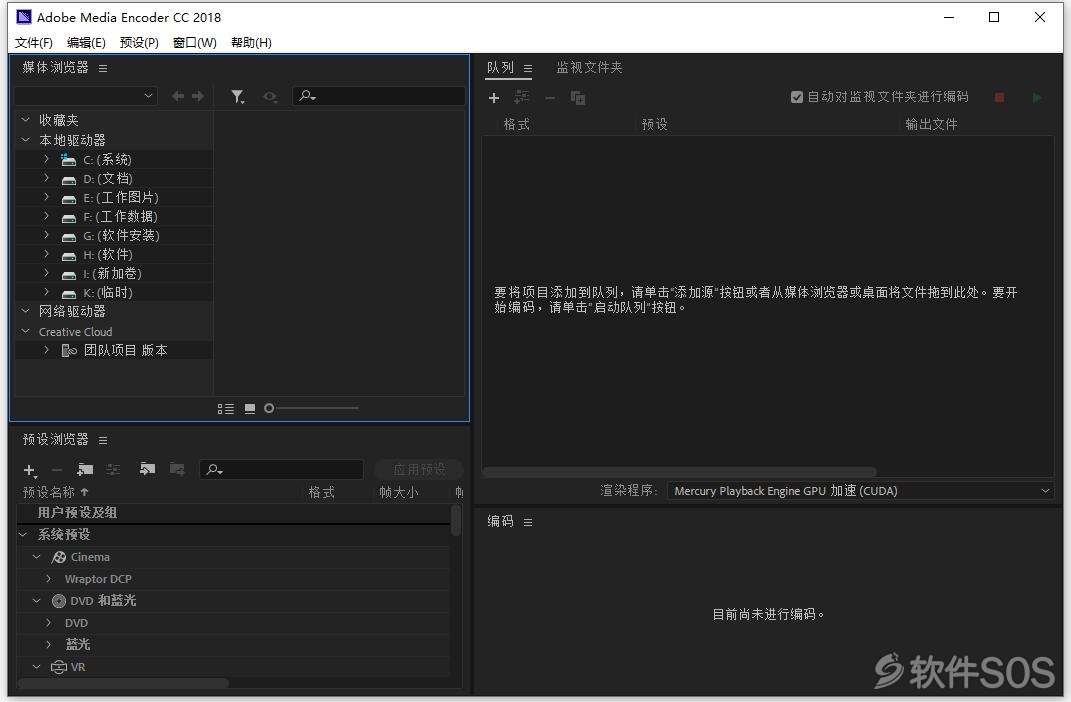Click the 帧大小 column header
The image size is (1071, 702).
pyautogui.click(x=399, y=492)
